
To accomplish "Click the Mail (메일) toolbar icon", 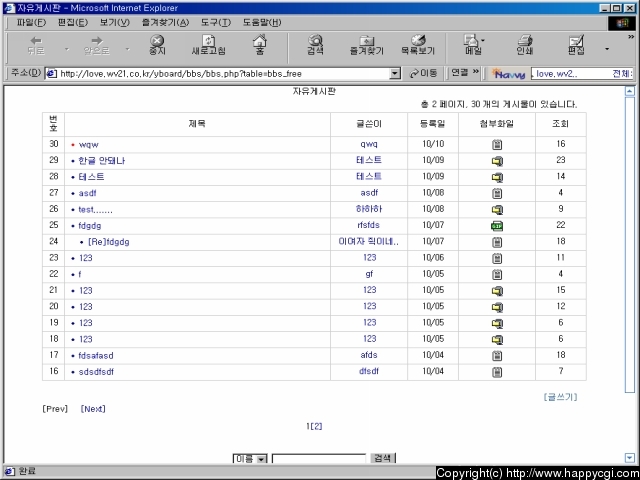I will (x=473, y=45).
